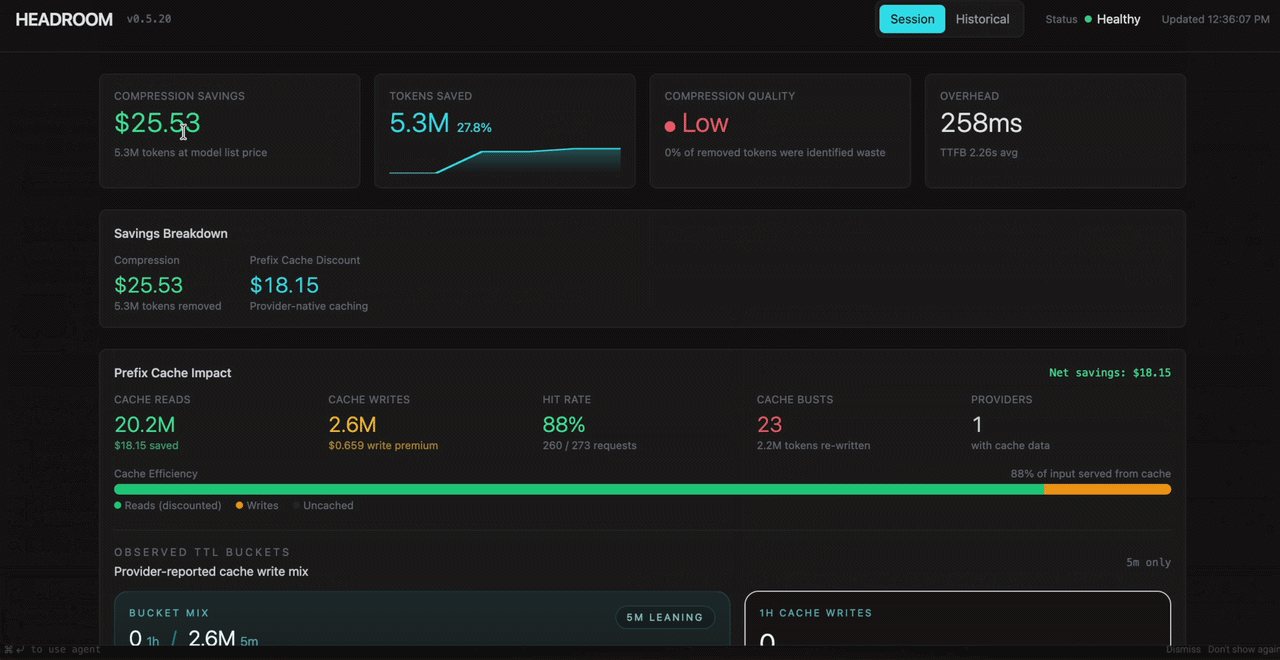The width and height of the screenshot is (1280, 660).
Task: Click the Providers count 1
Action: point(977,425)
